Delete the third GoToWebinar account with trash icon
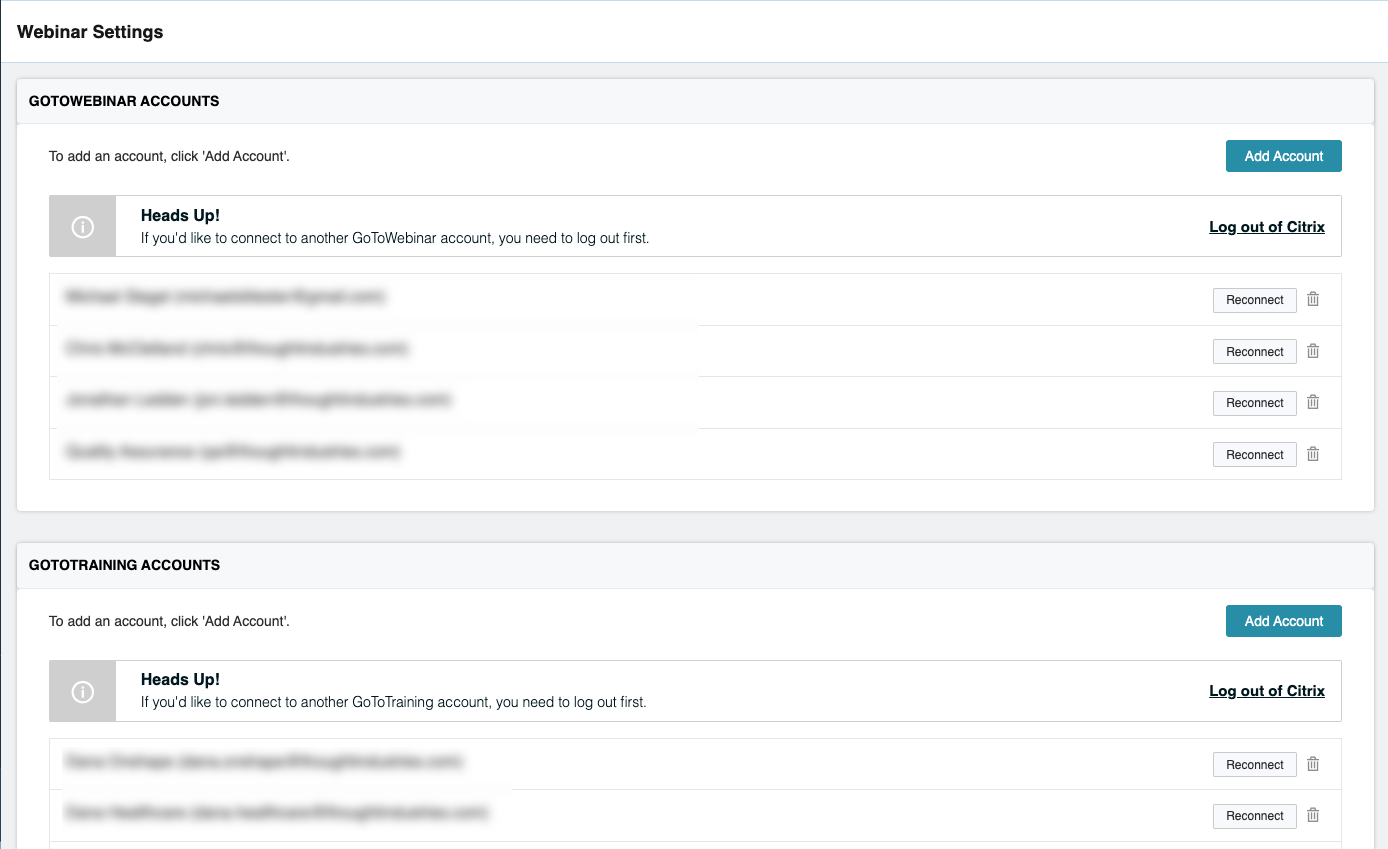The height and width of the screenshot is (849, 1388). click(x=1313, y=402)
